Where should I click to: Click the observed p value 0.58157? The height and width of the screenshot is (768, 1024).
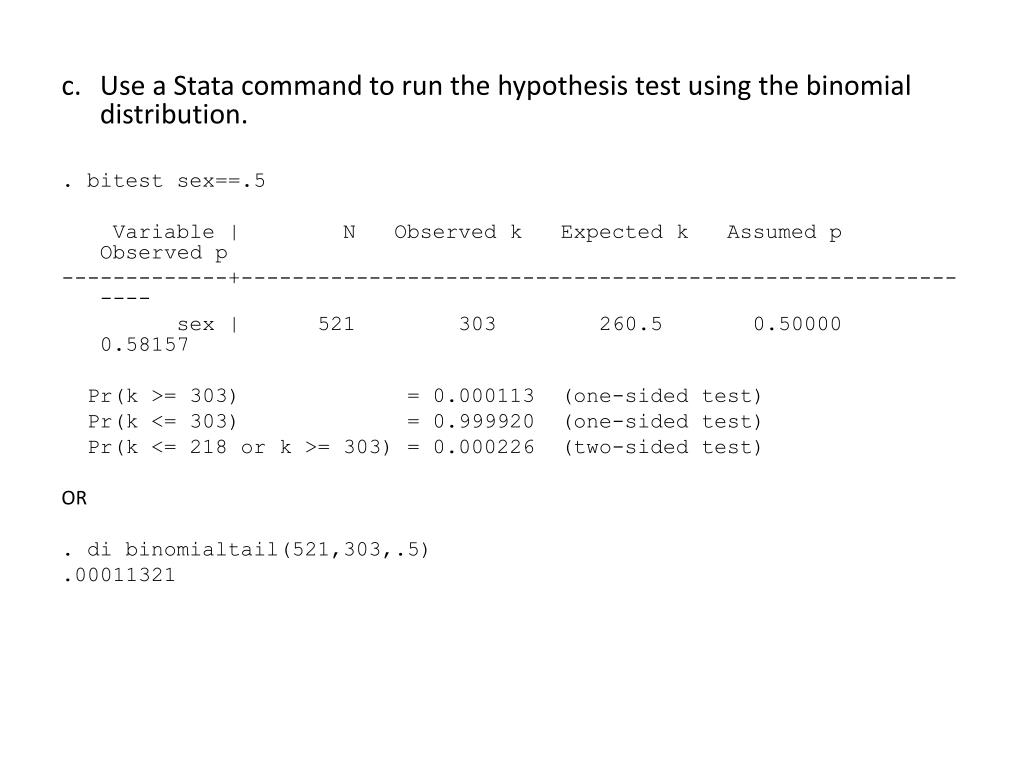coord(144,345)
